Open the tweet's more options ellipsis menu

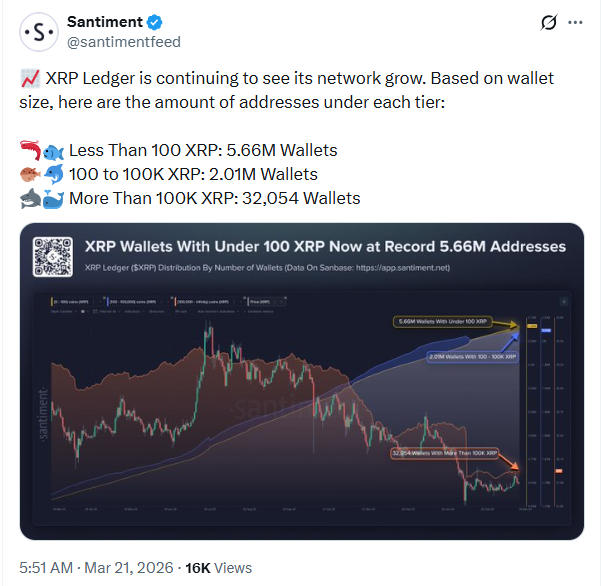click(575, 23)
